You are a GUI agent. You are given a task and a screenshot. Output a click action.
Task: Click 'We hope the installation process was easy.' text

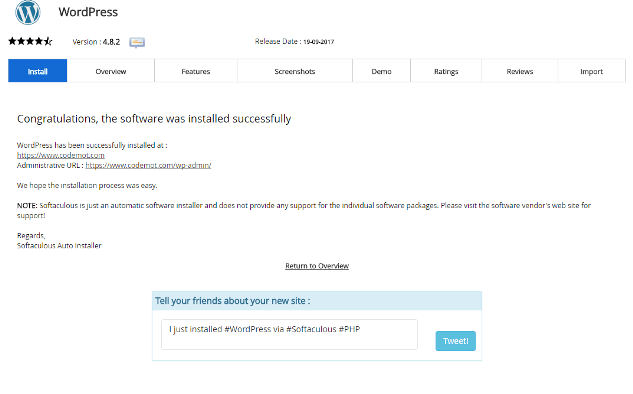pyautogui.click(x=87, y=185)
